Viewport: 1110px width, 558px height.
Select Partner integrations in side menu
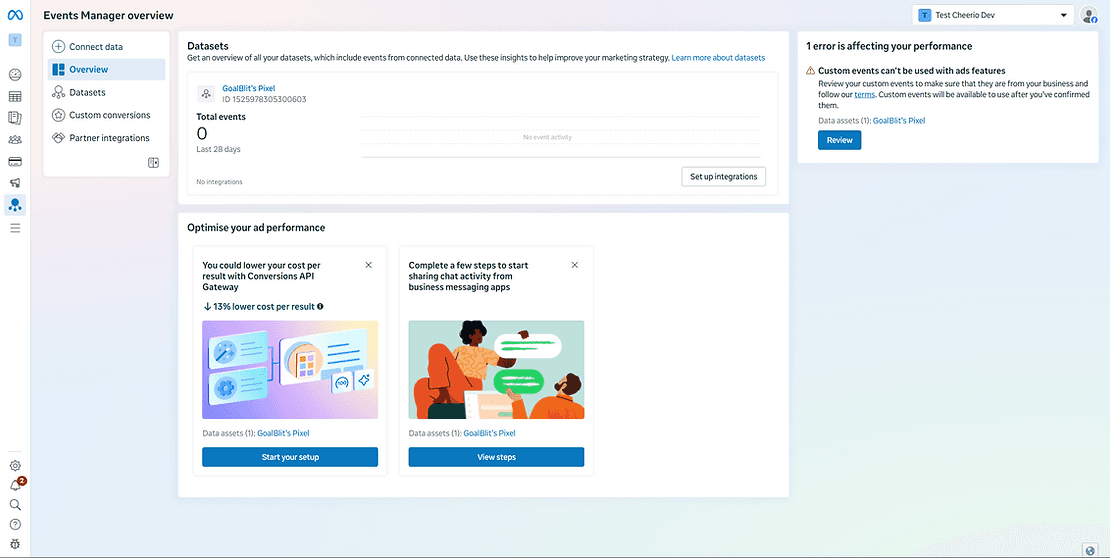point(106,137)
